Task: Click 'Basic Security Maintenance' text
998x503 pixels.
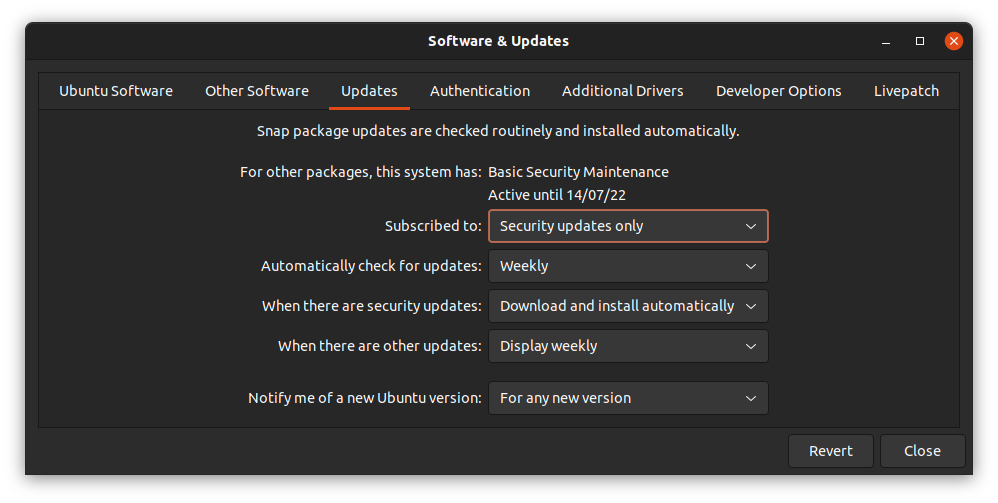Action: click(x=578, y=173)
